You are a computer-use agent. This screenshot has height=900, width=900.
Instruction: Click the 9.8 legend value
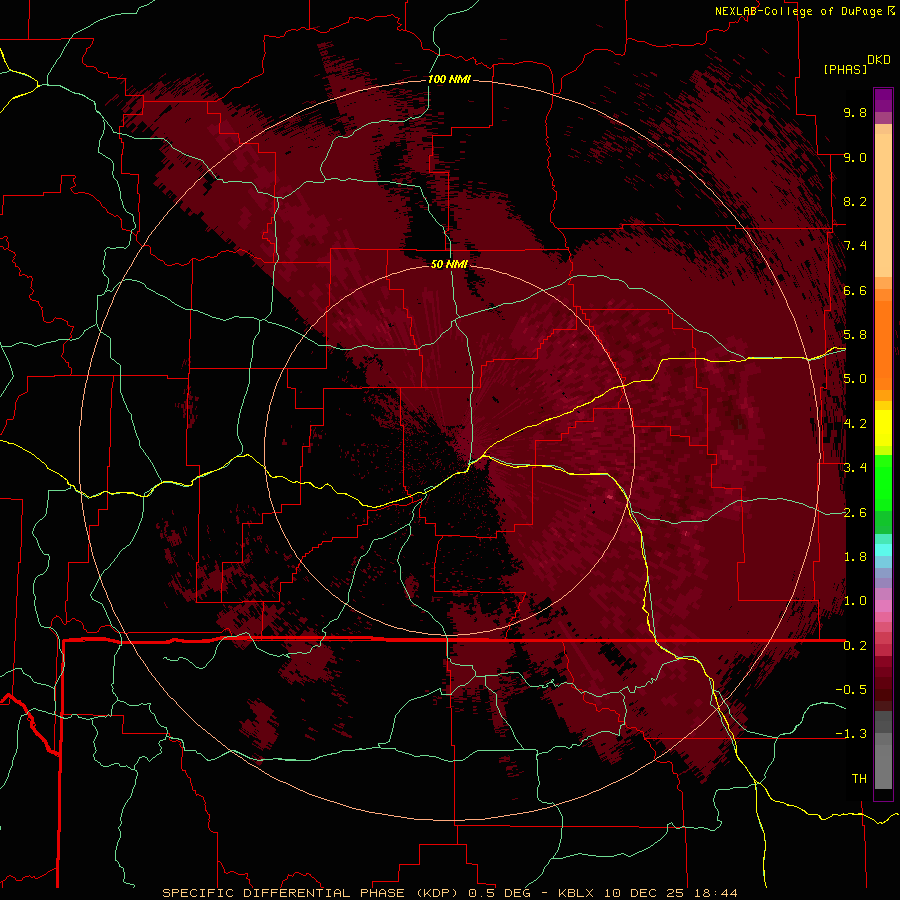pyautogui.click(x=855, y=112)
